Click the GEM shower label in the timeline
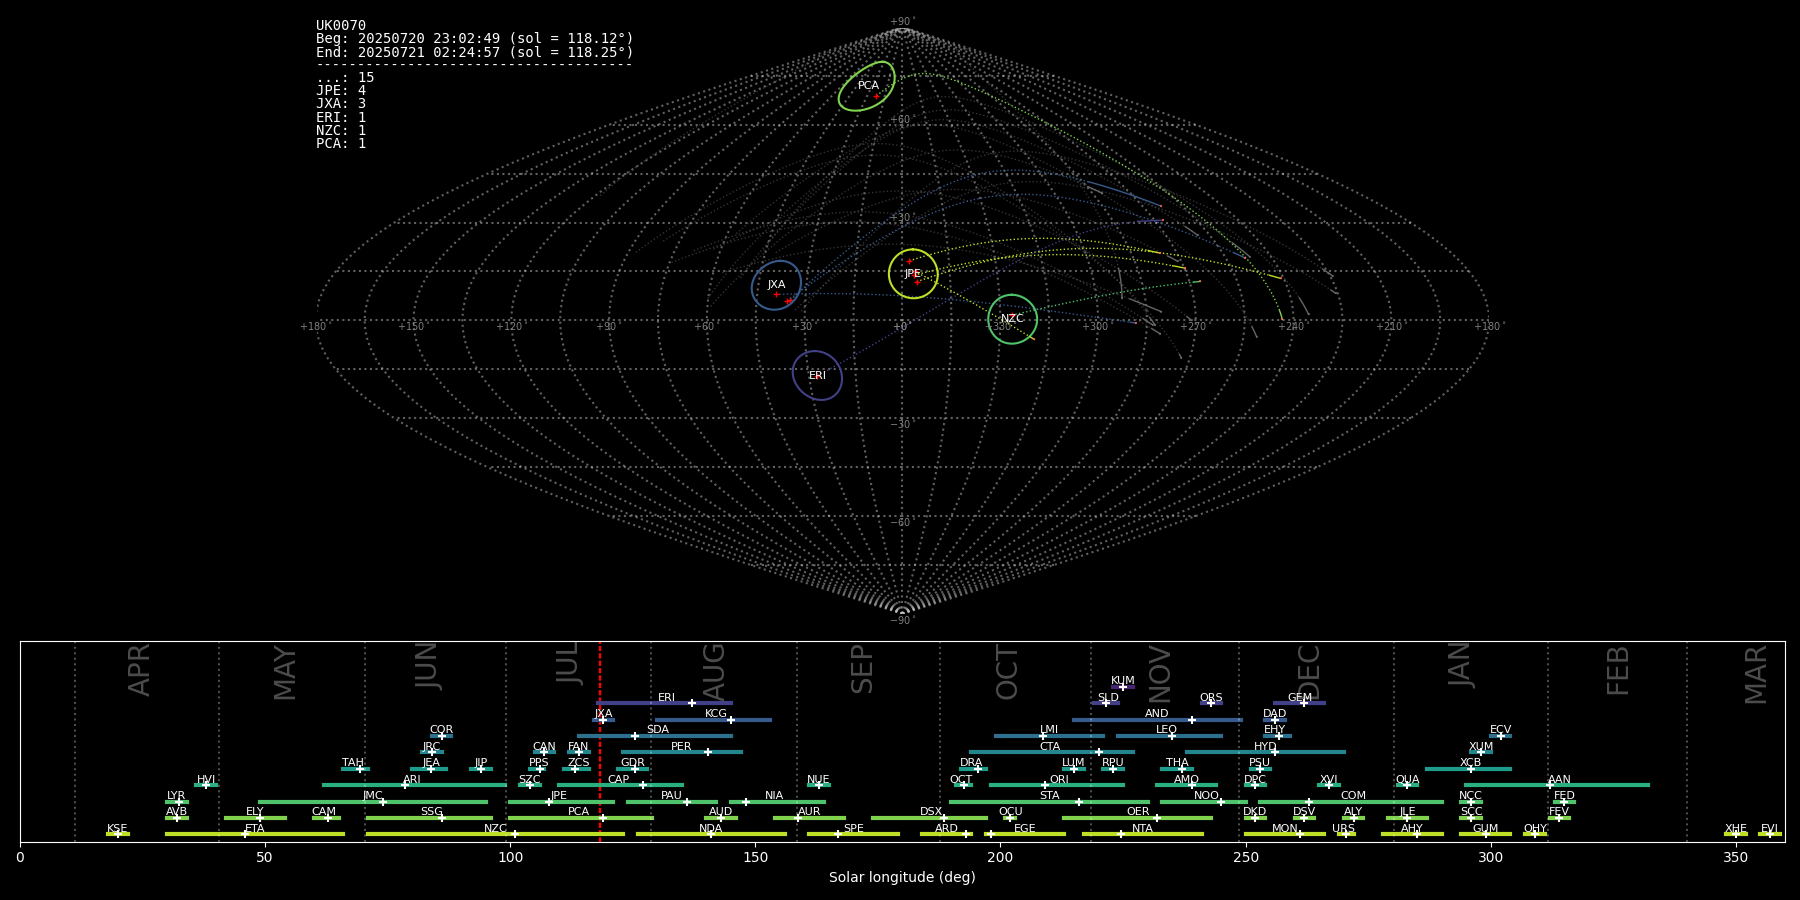The image size is (1800, 900). click(x=1300, y=698)
